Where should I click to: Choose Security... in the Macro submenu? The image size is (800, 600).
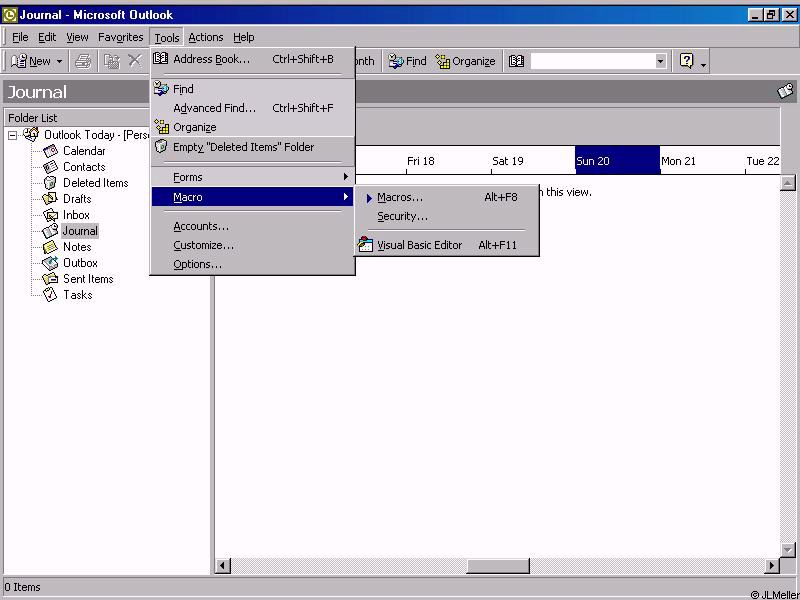446,216
